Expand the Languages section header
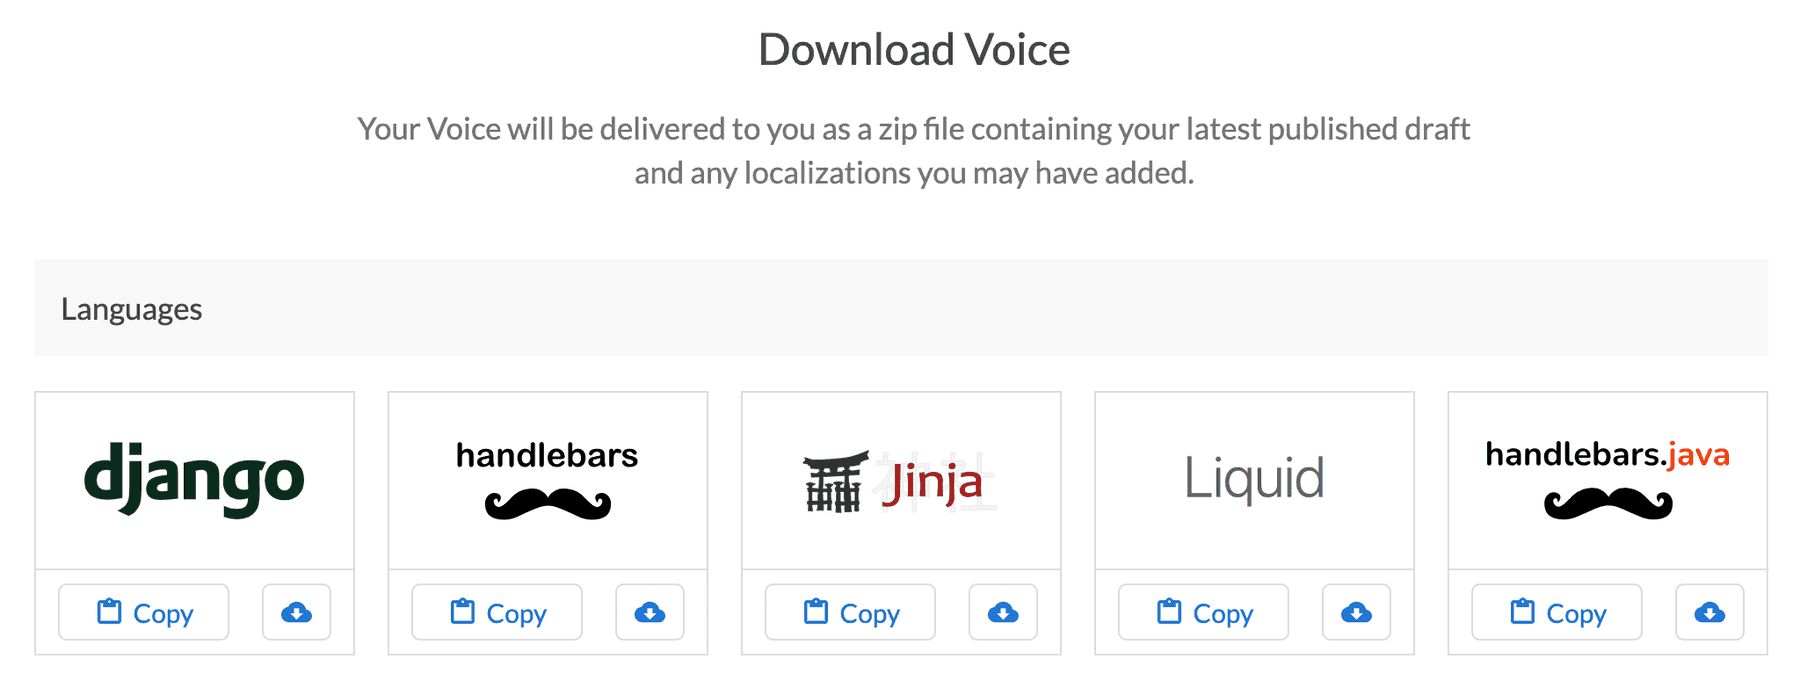 tap(131, 308)
